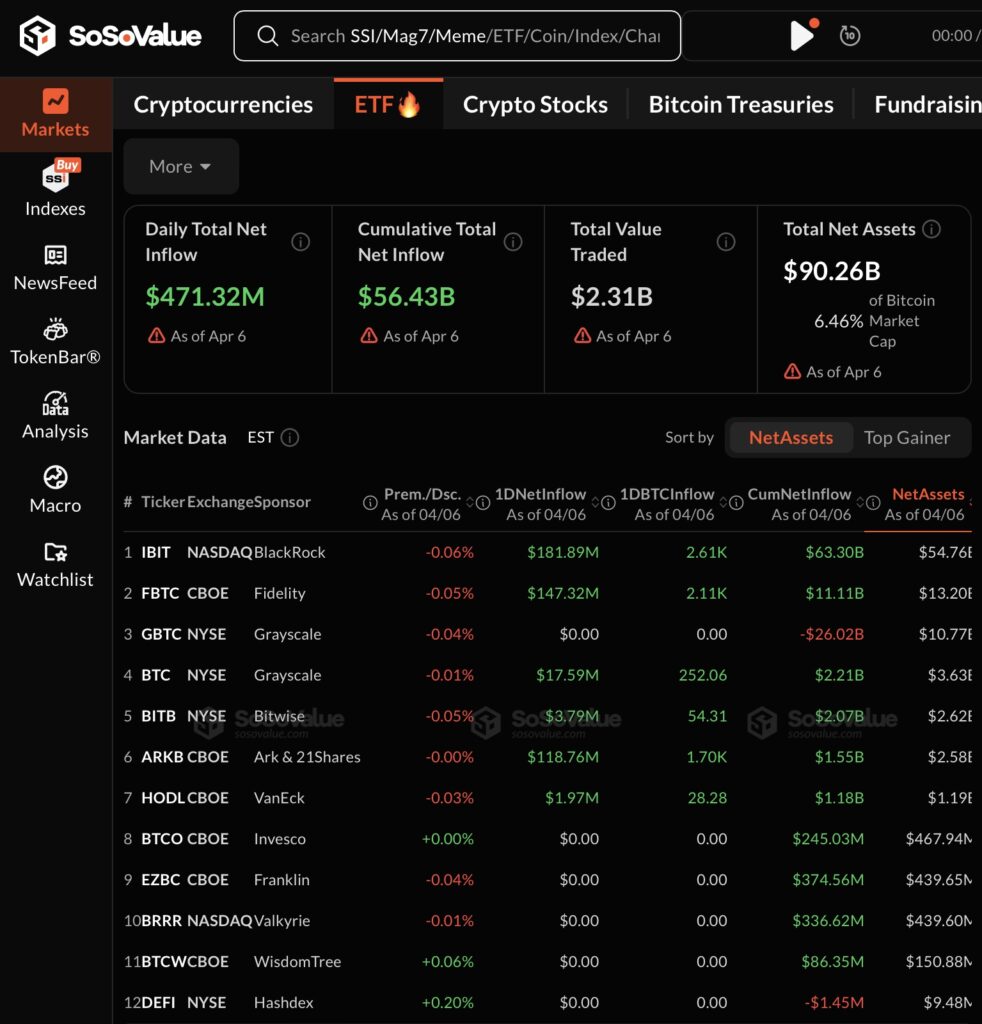Select the Markets icon in the sidebar
This screenshot has width=982, height=1024.
55,103
